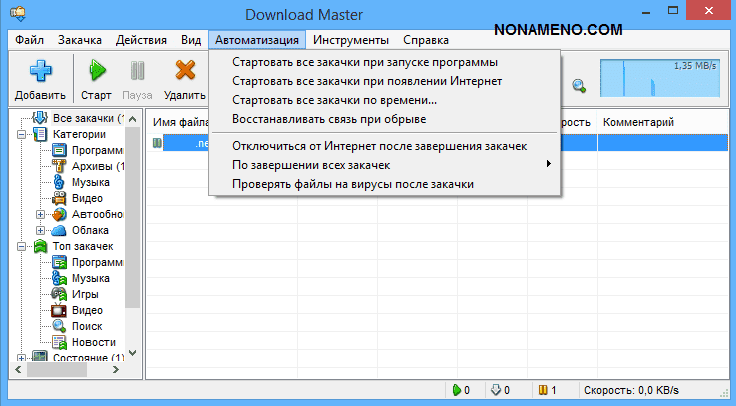Click the Удалить red X icon
The height and width of the screenshot is (406, 736).
point(184,71)
